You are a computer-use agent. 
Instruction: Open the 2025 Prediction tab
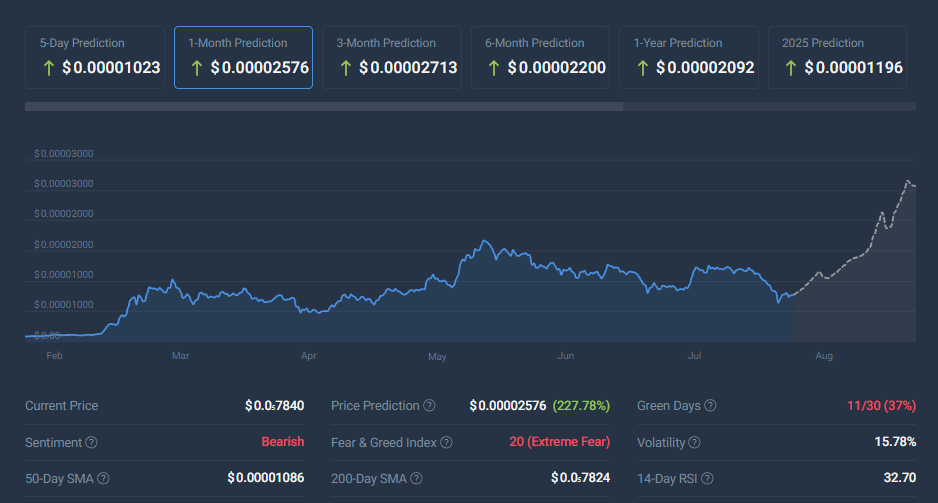point(837,57)
